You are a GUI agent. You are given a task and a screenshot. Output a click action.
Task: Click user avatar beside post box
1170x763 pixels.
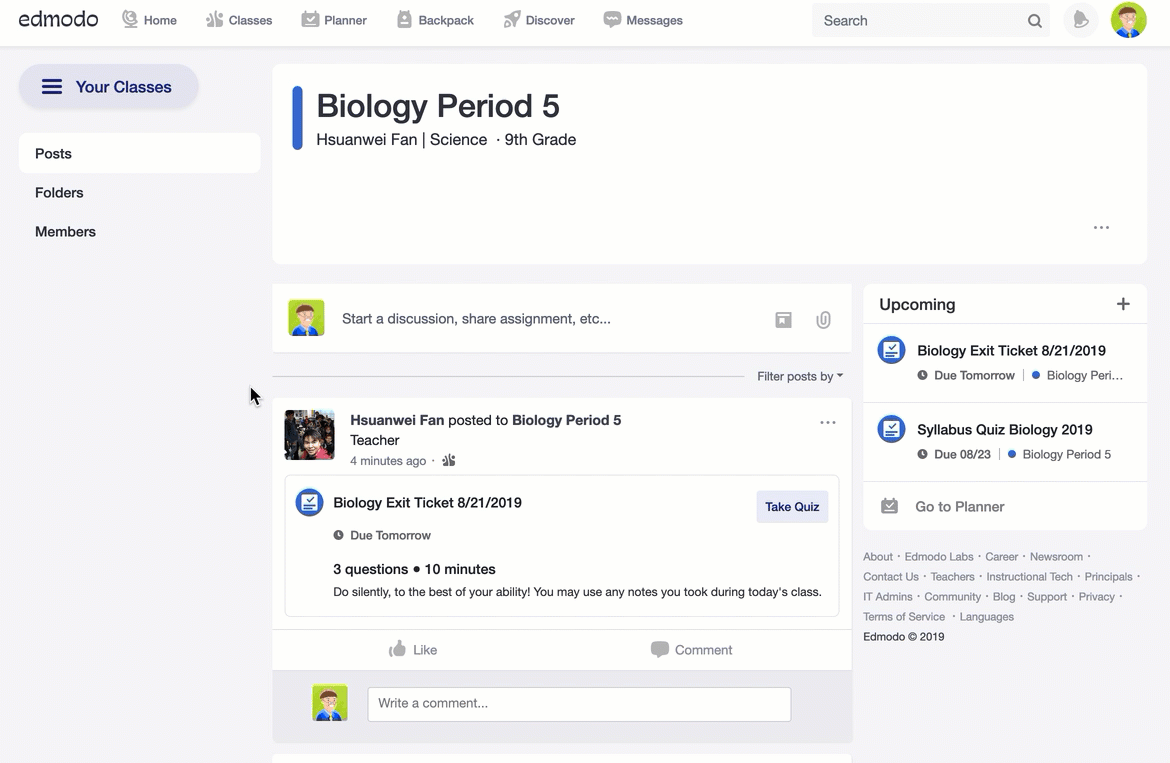pyautogui.click(x=307, y=318)
